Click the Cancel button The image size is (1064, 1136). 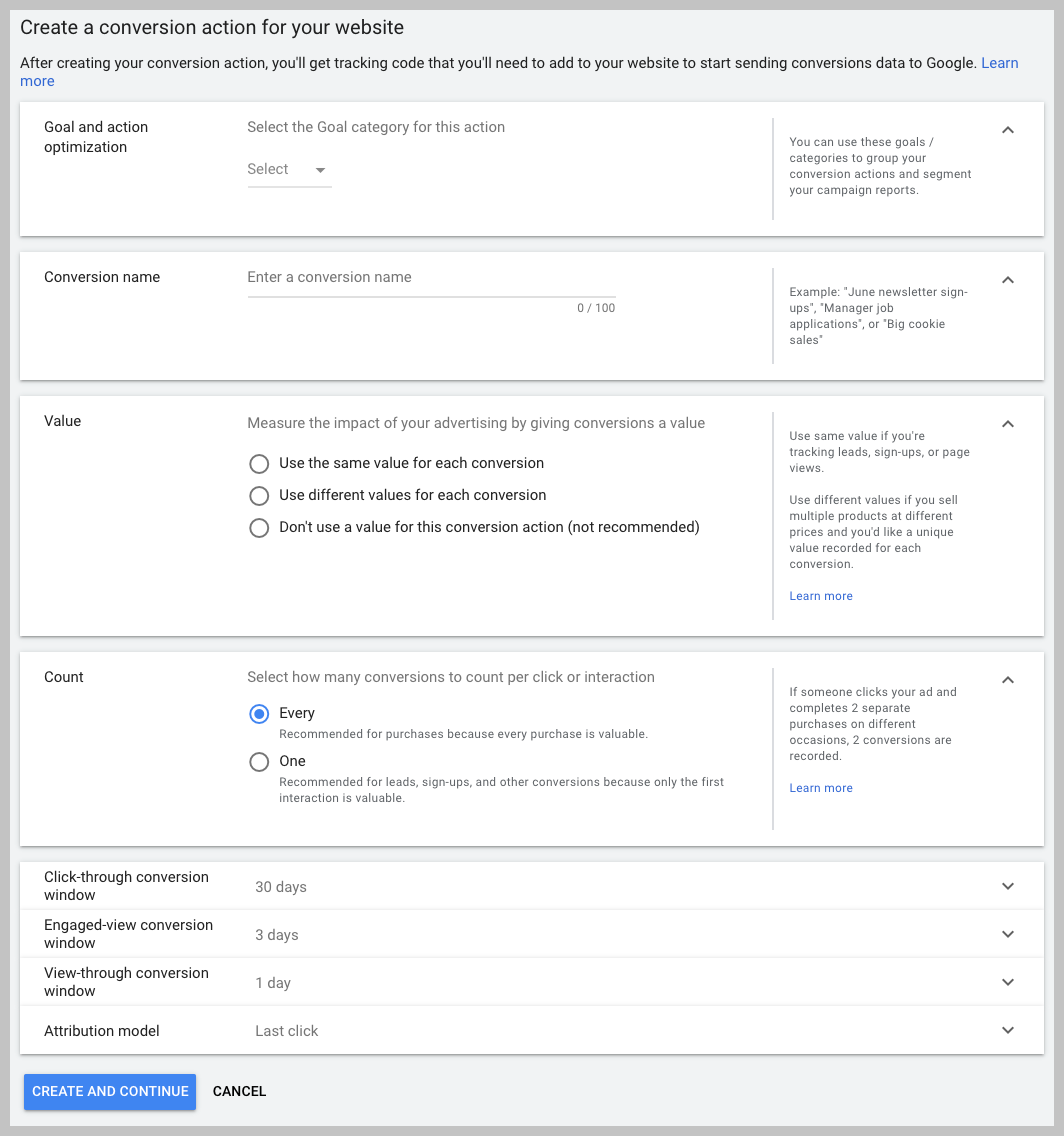(239, 1091)
